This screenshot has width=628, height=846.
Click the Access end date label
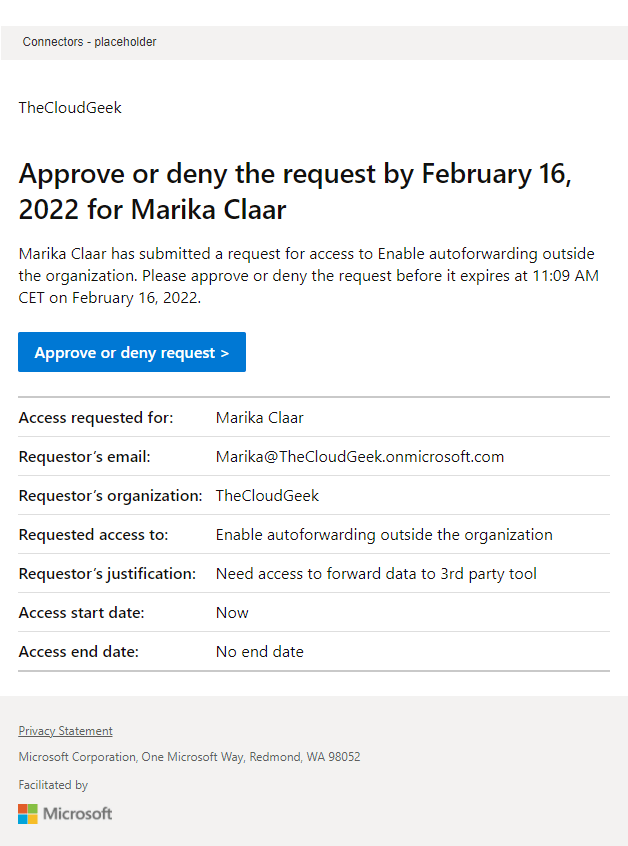pos(79,652)
